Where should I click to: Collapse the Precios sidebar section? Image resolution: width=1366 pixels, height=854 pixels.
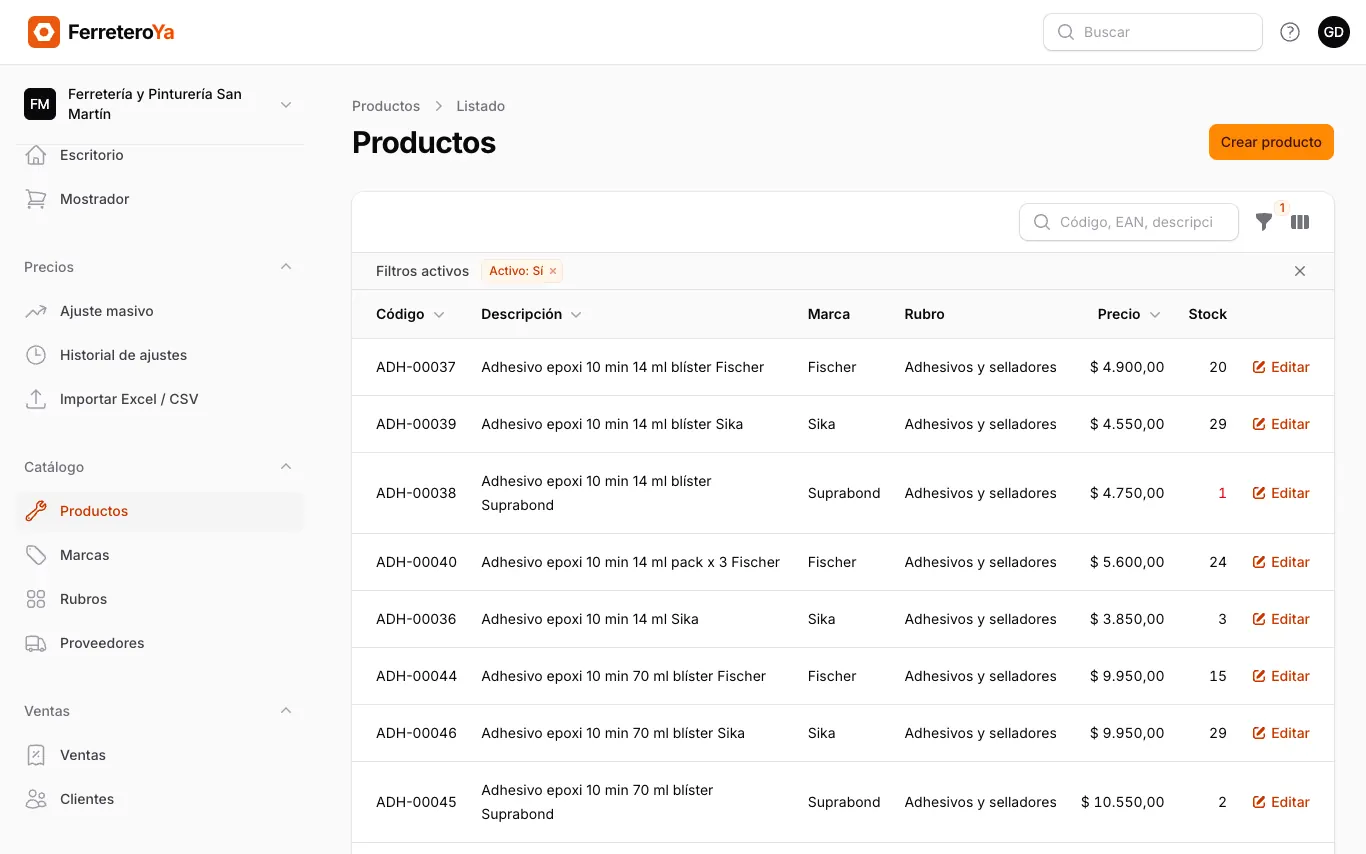(x=286, y=267)
